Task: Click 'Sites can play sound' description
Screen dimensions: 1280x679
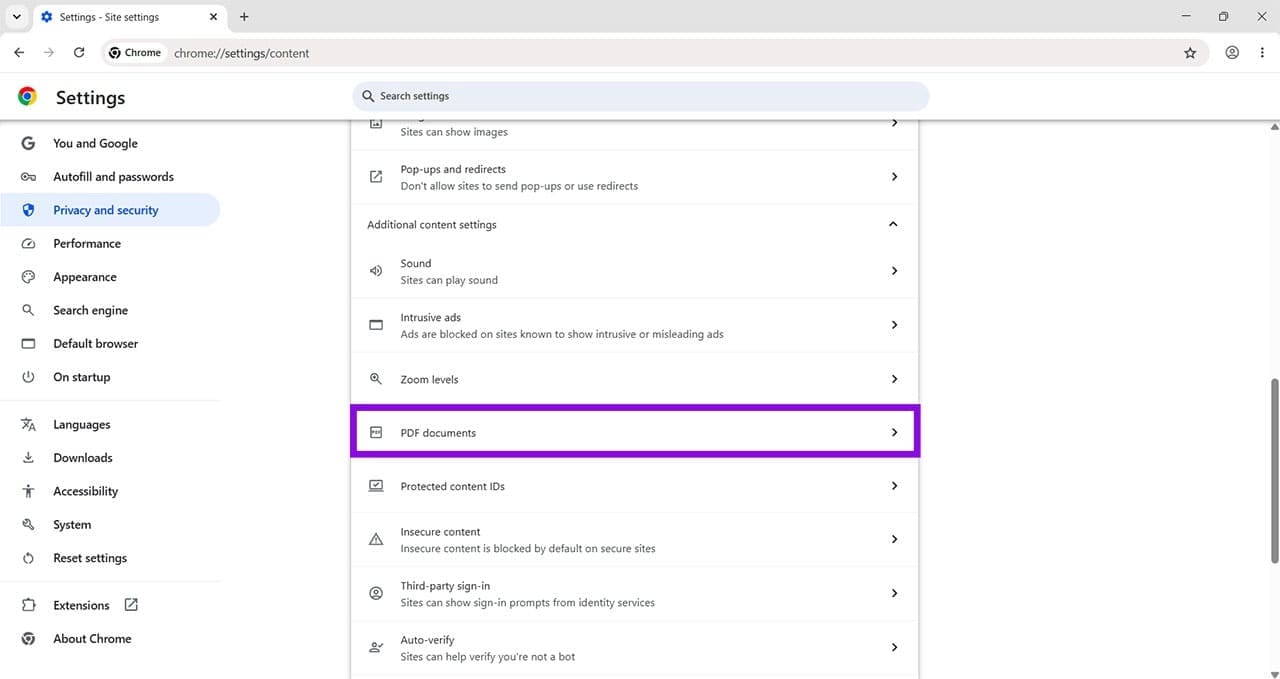Action: [x=449, y=280]
